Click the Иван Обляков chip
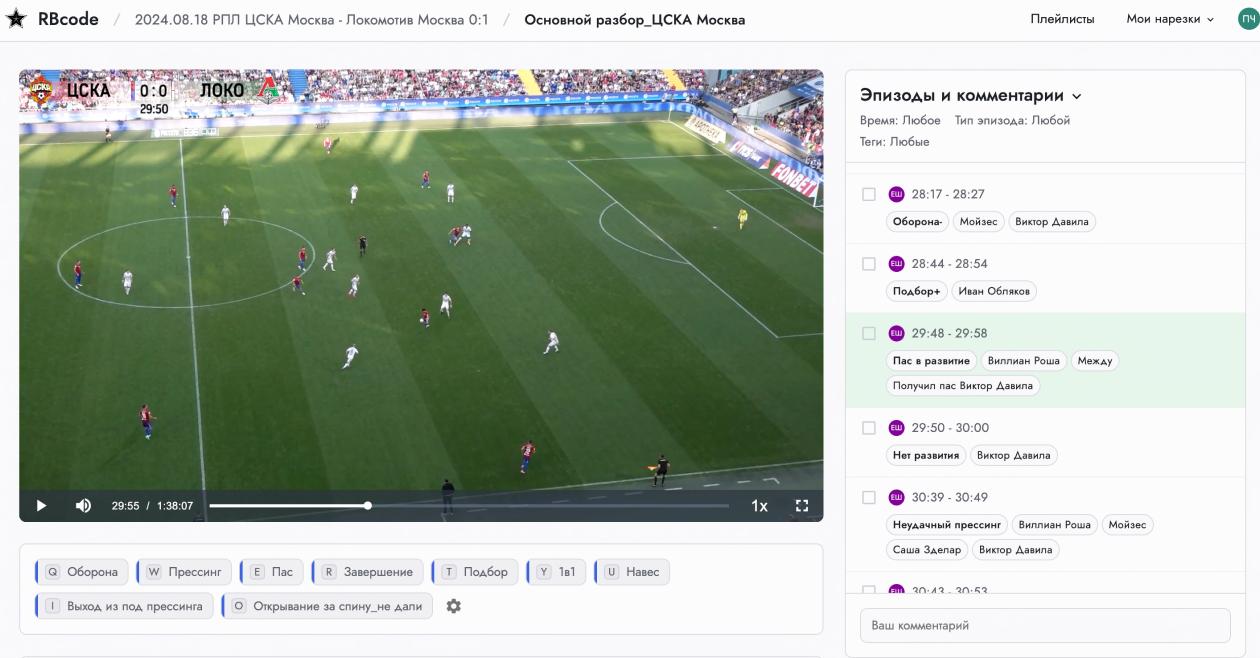The width and height of the screenshot is (1260, 658). click(994, 291)
